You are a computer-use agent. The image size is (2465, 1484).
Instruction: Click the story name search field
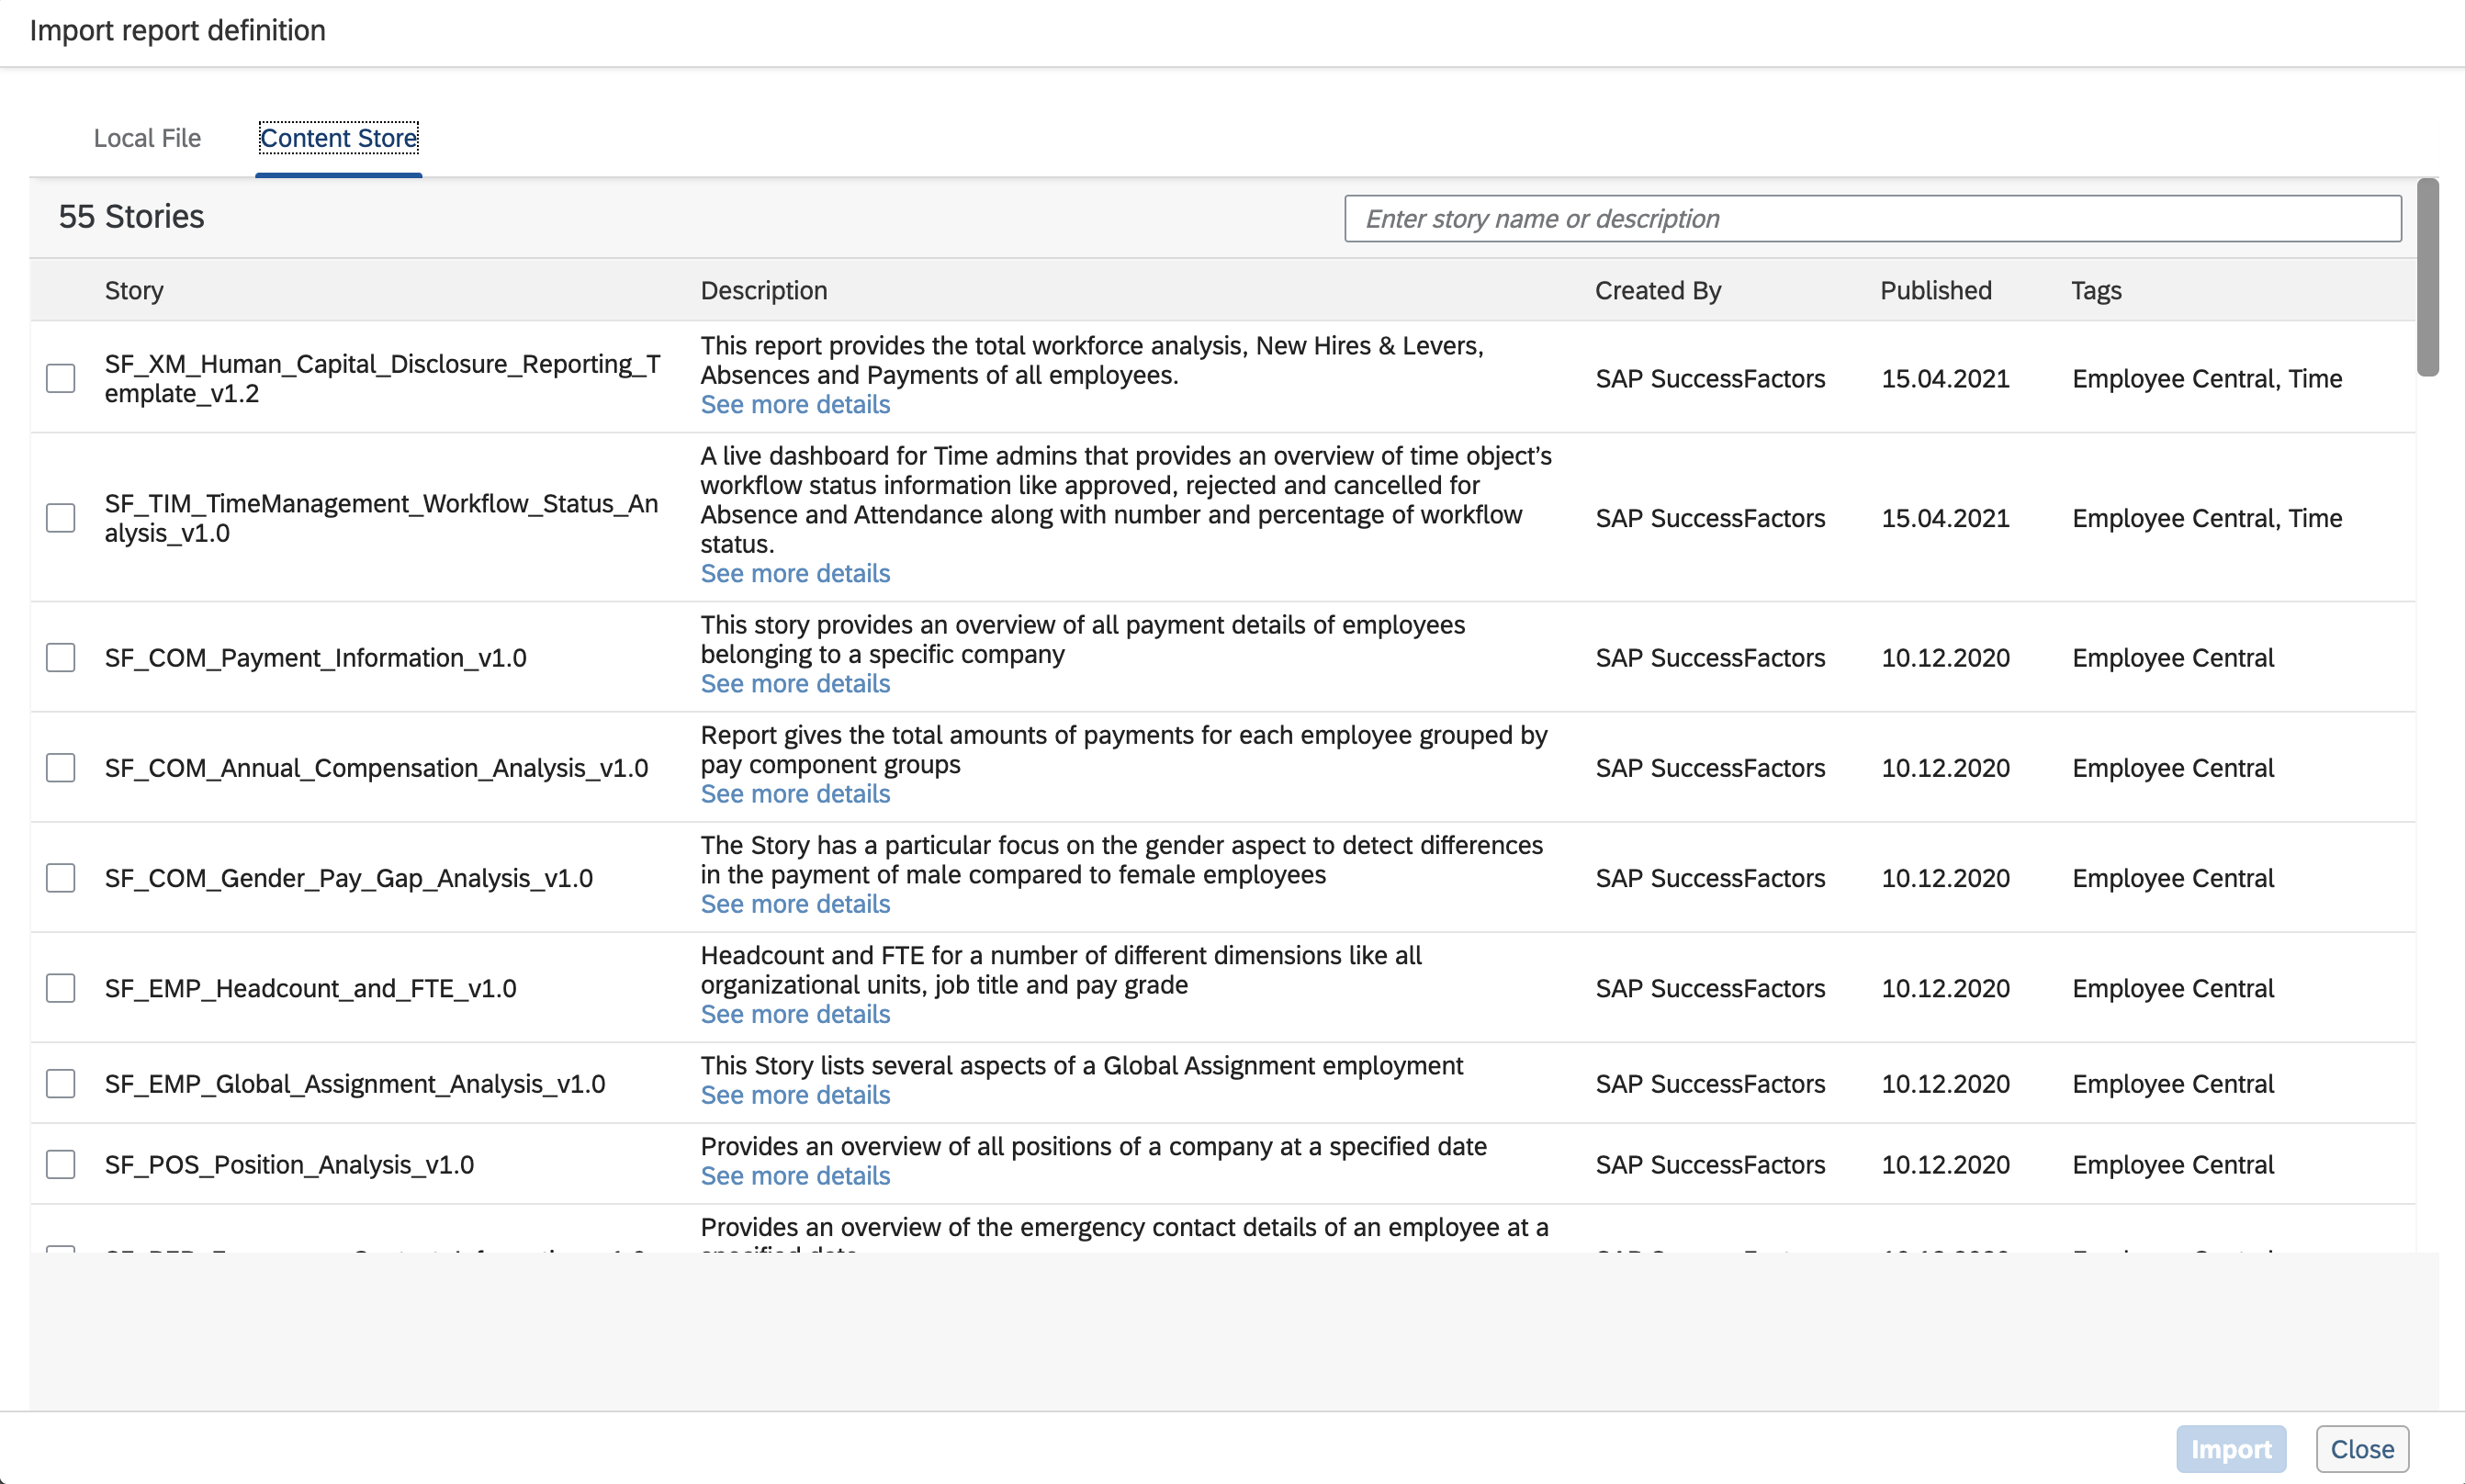[x=1872, y=218]
